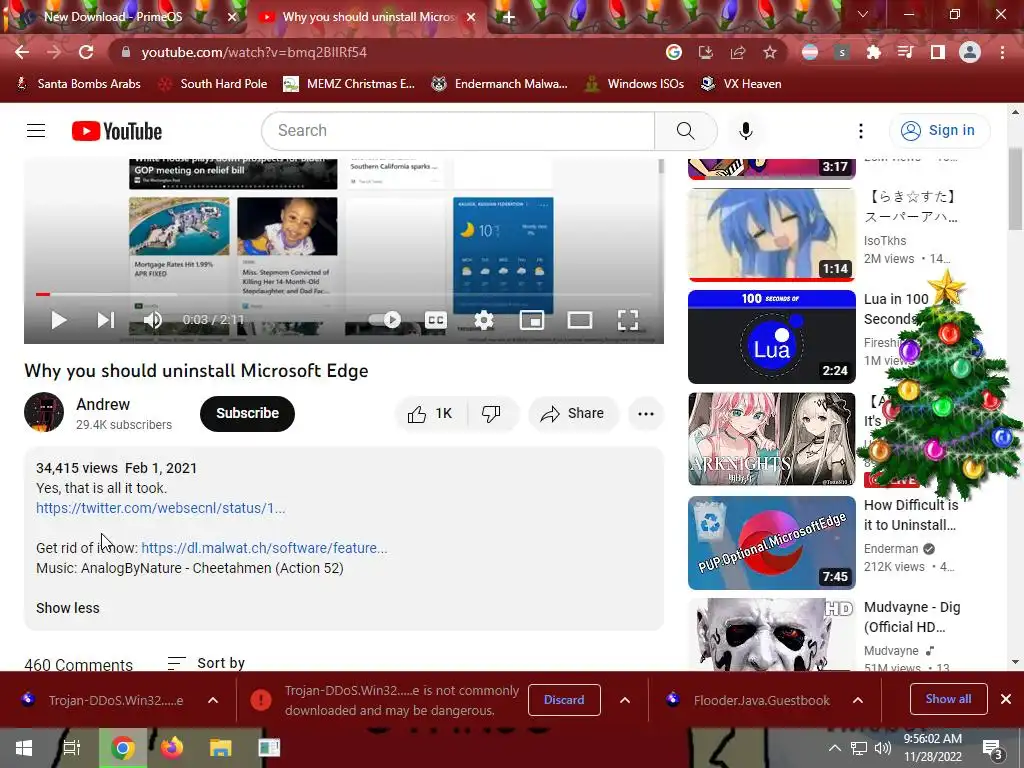The width and height of the screenshot is (1024, 768).
Task: Share the video
Action: pyautogui.click(x=572, y=413)
